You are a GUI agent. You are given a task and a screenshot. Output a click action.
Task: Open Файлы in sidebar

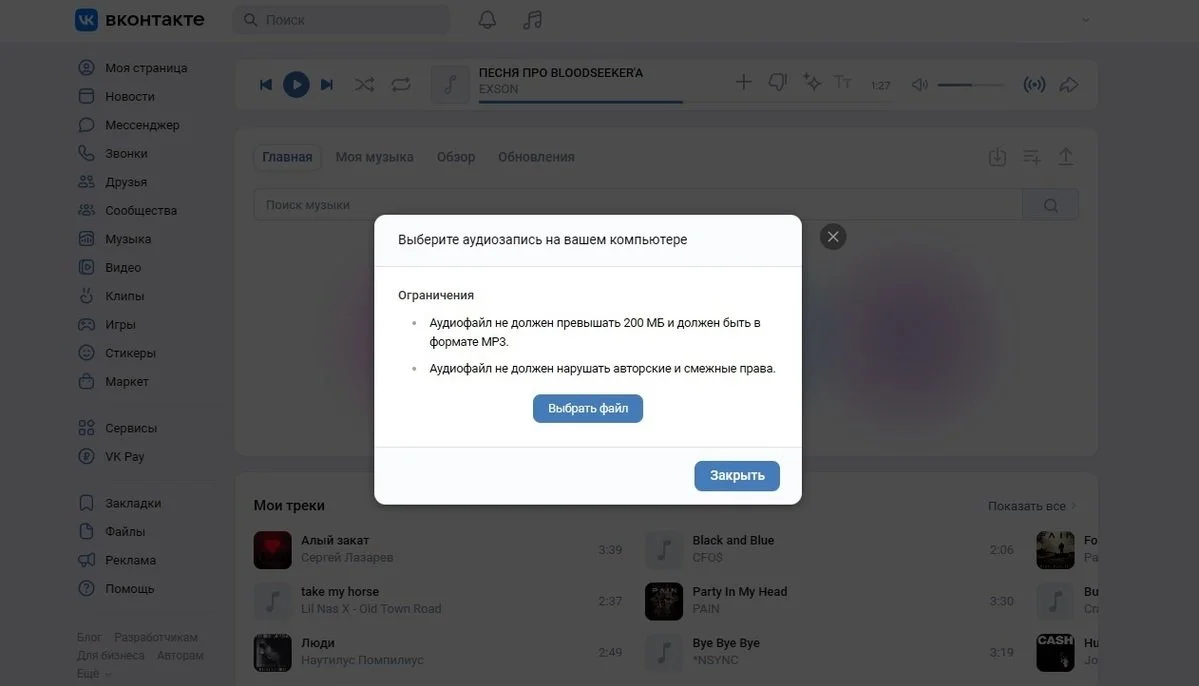click(x=112, y=532)
